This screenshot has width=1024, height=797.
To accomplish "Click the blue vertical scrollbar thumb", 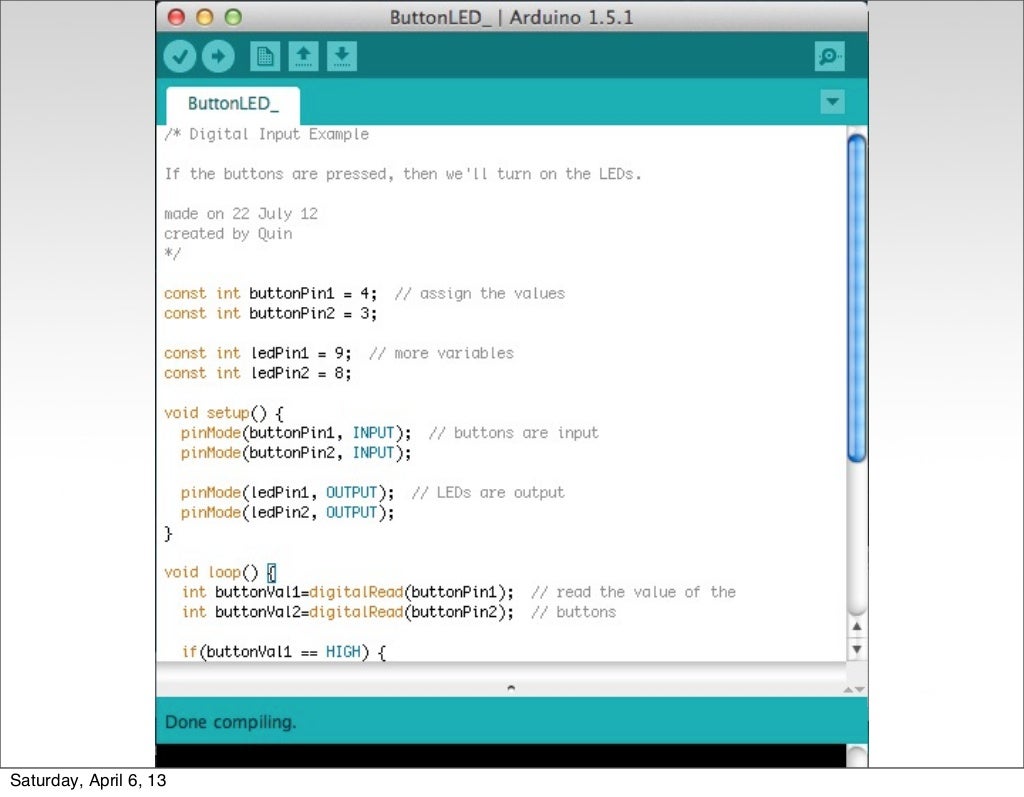I will click(857, 298).
